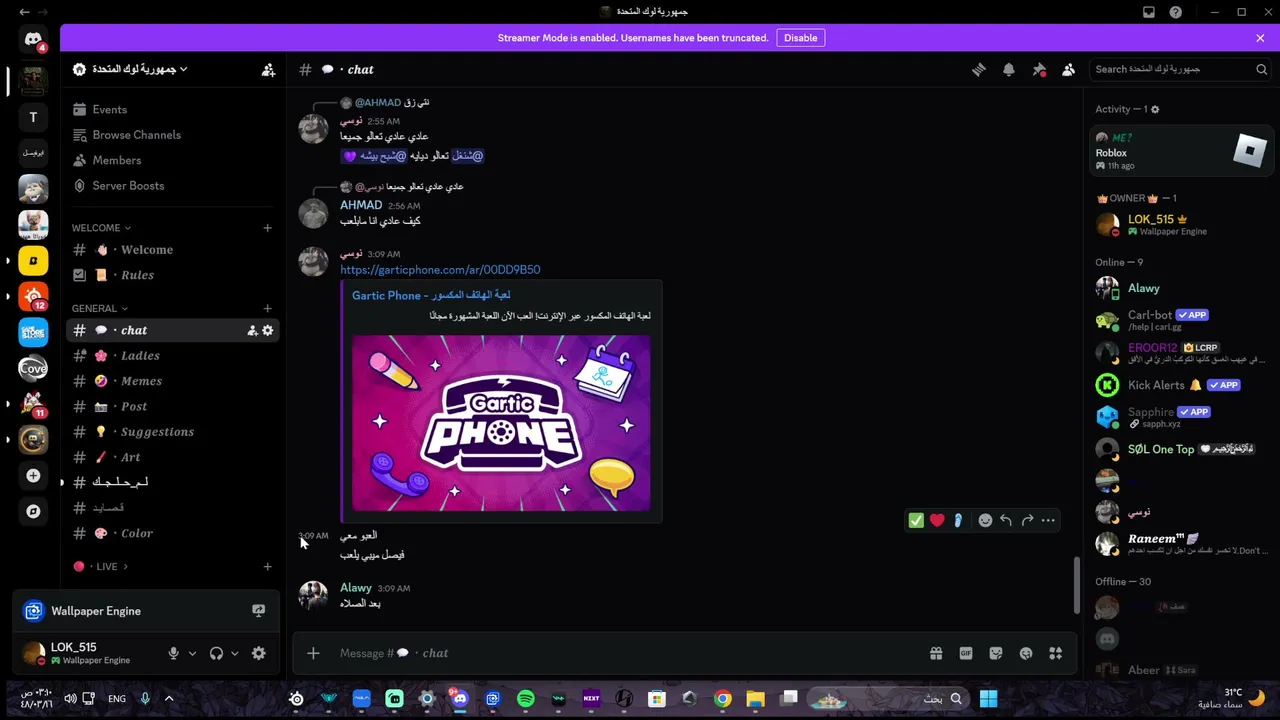Viewport: 1280px width, 720px height.
Task: Open Gartic Phone preview image
Action: click(x=501, y=423)
